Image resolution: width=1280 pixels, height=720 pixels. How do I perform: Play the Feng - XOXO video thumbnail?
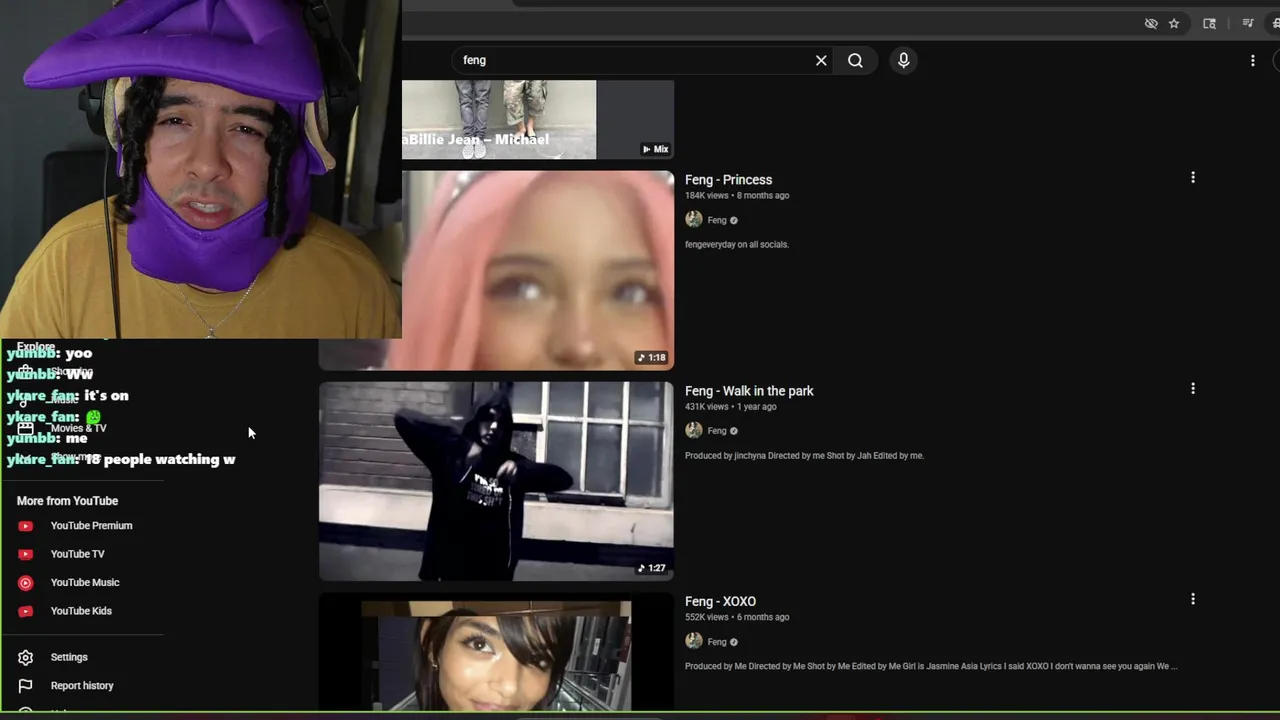point(496,652)
